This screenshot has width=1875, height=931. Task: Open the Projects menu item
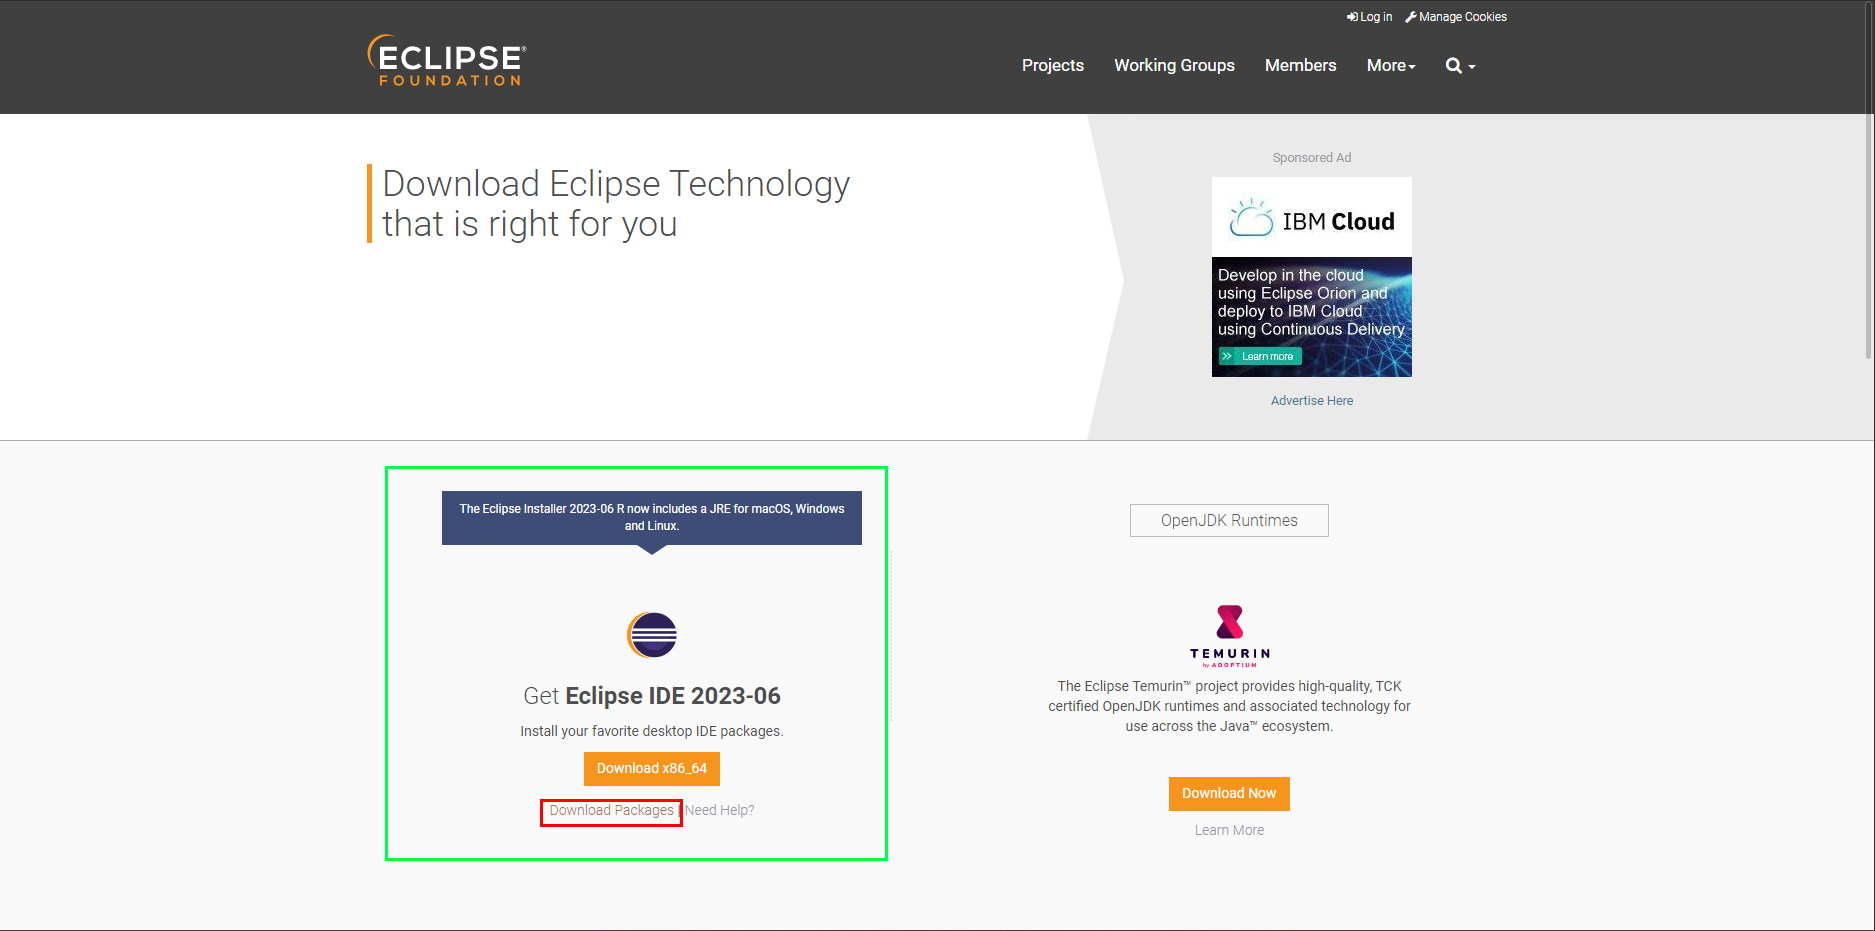[x=1053, y=66]
